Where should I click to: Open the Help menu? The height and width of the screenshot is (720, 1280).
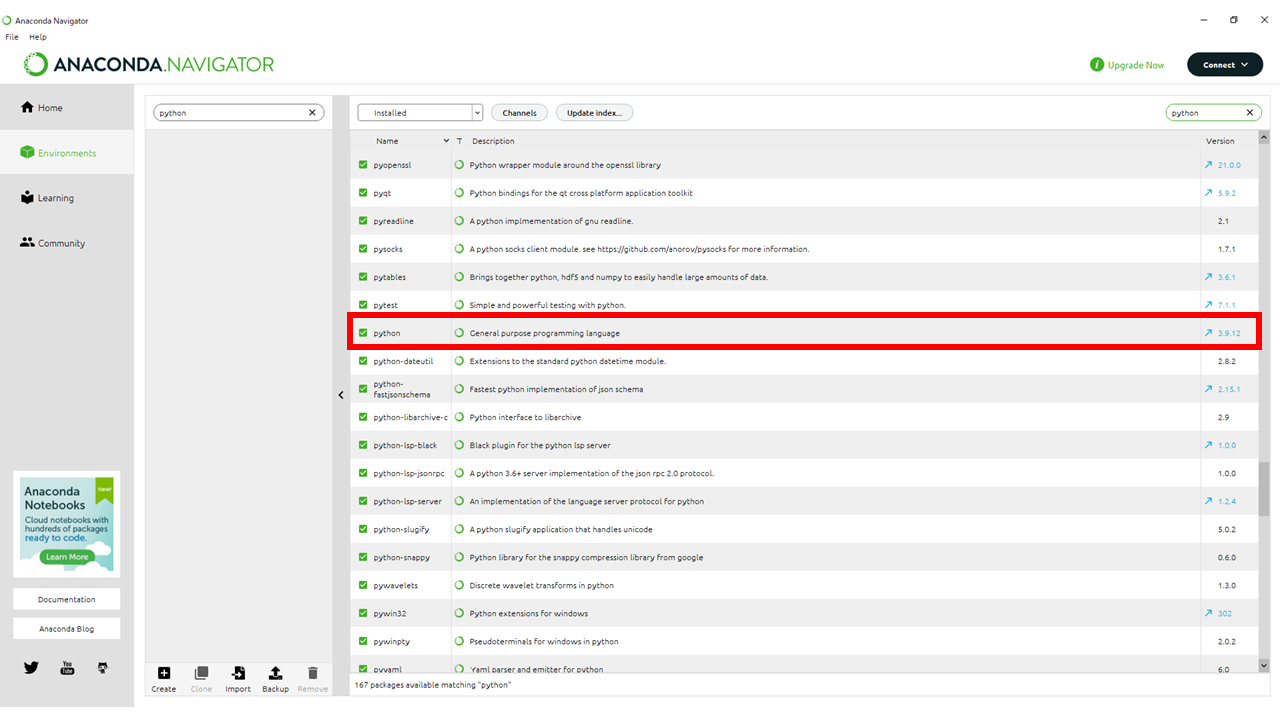click(38, 37)
